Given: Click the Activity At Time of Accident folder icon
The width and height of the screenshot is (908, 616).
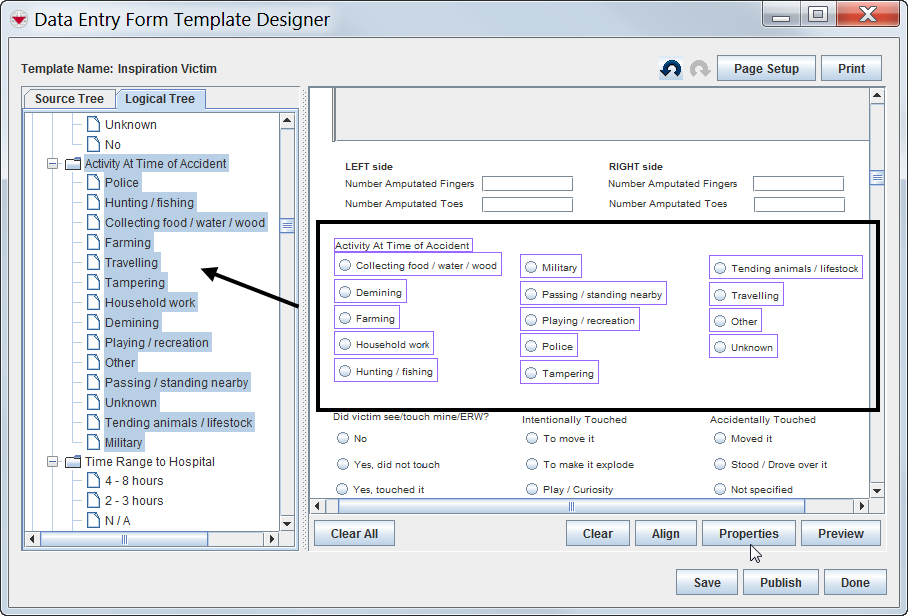Looking at the screenshot, I should pyautogui.click(x=73, y=164).
